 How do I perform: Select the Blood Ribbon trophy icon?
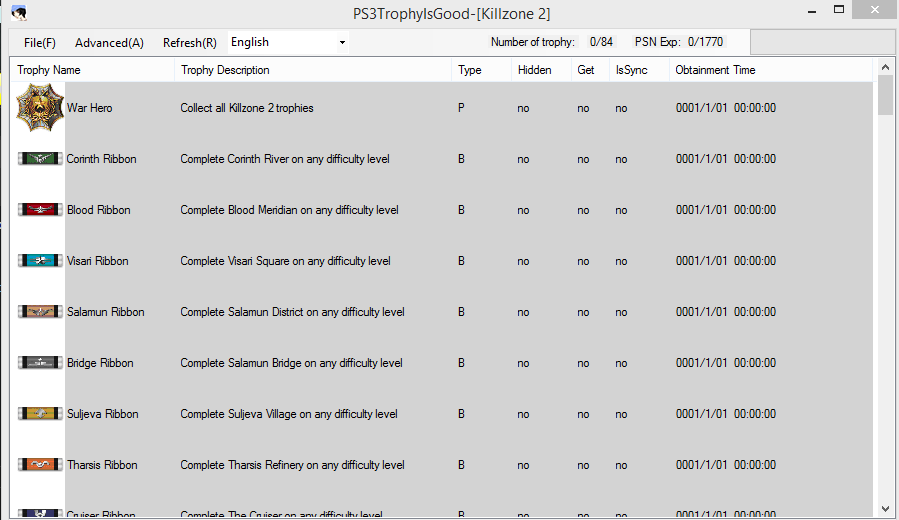40,210
